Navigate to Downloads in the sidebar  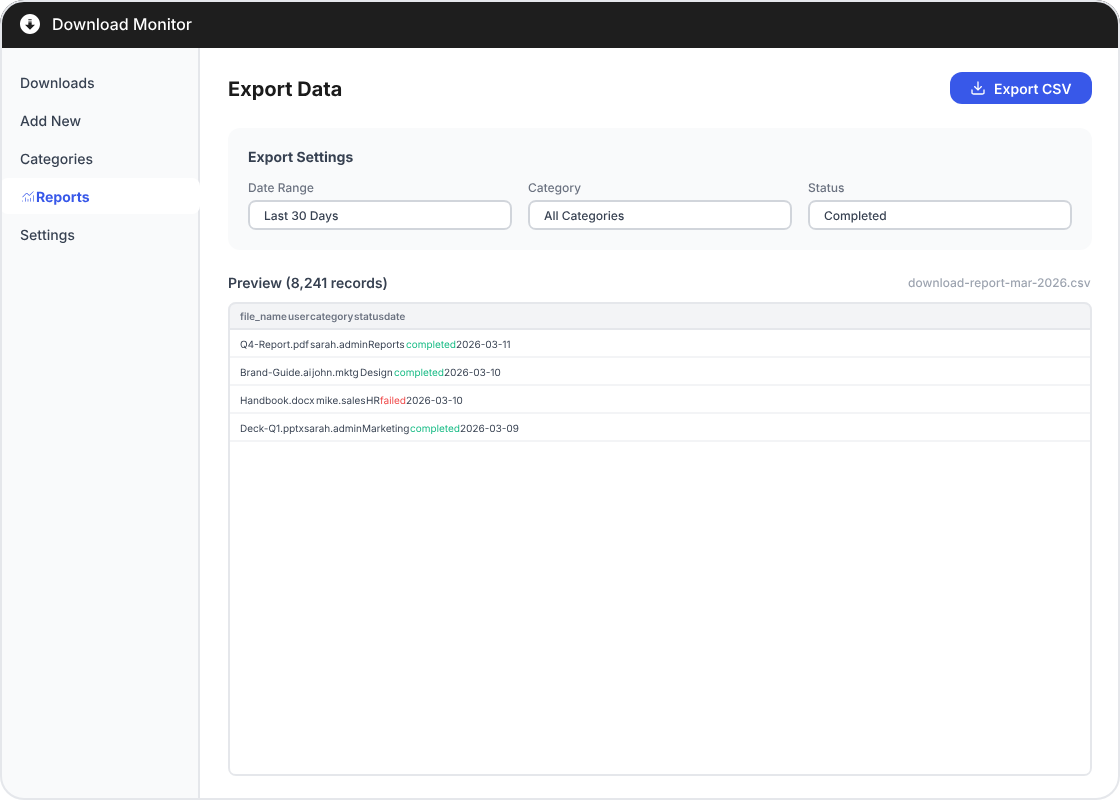(x=57, y=83)
